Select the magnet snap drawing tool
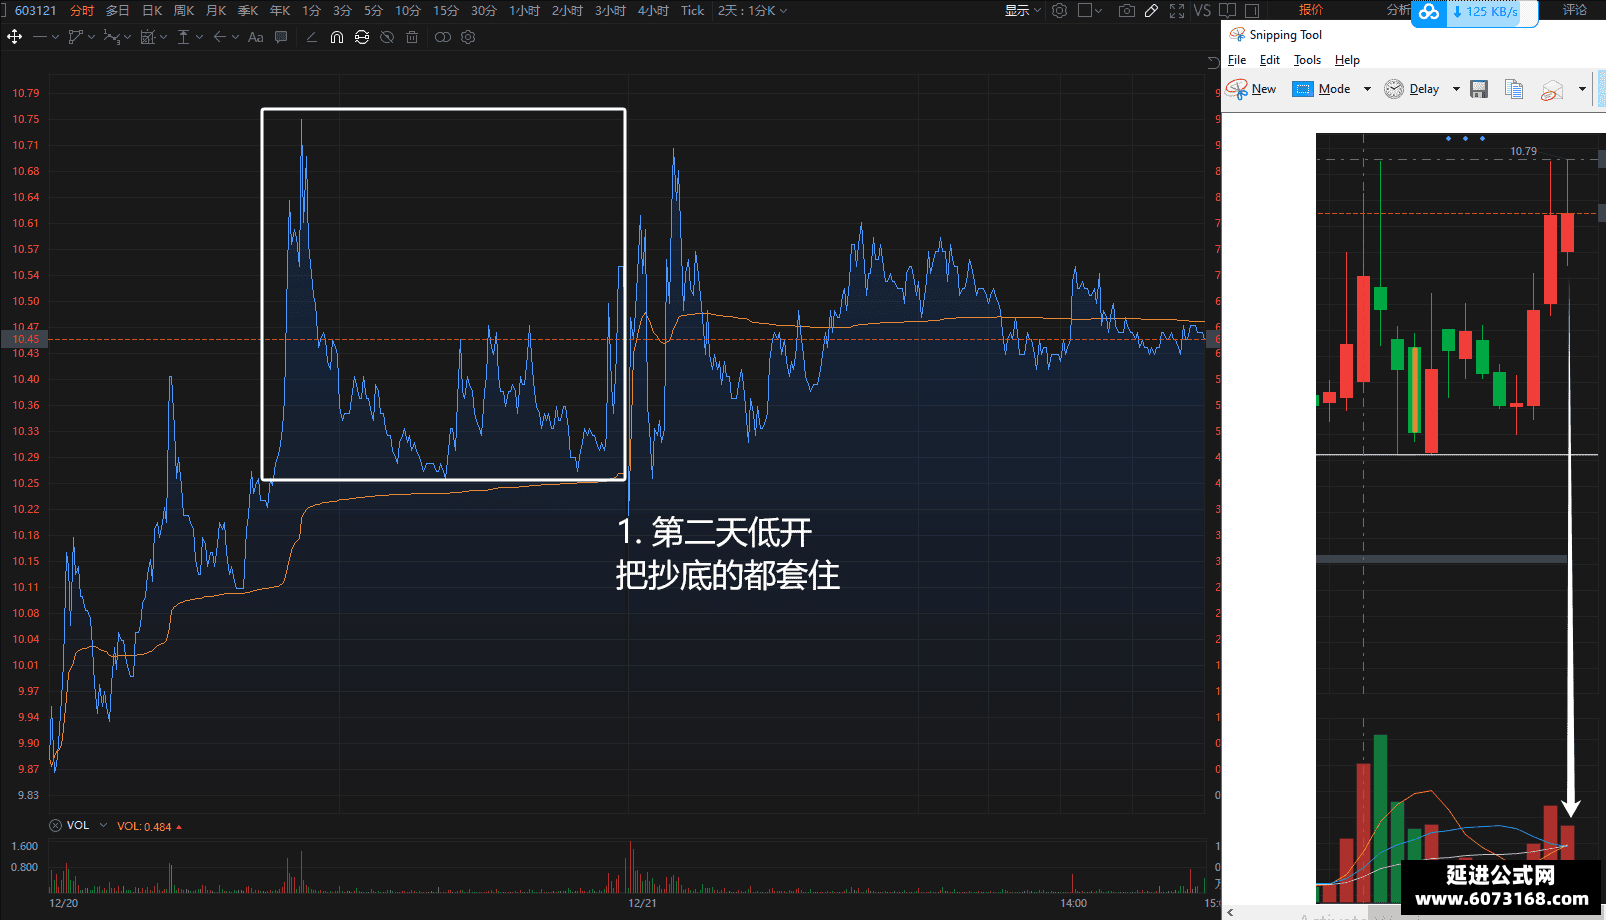The image size is (1606, 920). (x=337, y=37)
